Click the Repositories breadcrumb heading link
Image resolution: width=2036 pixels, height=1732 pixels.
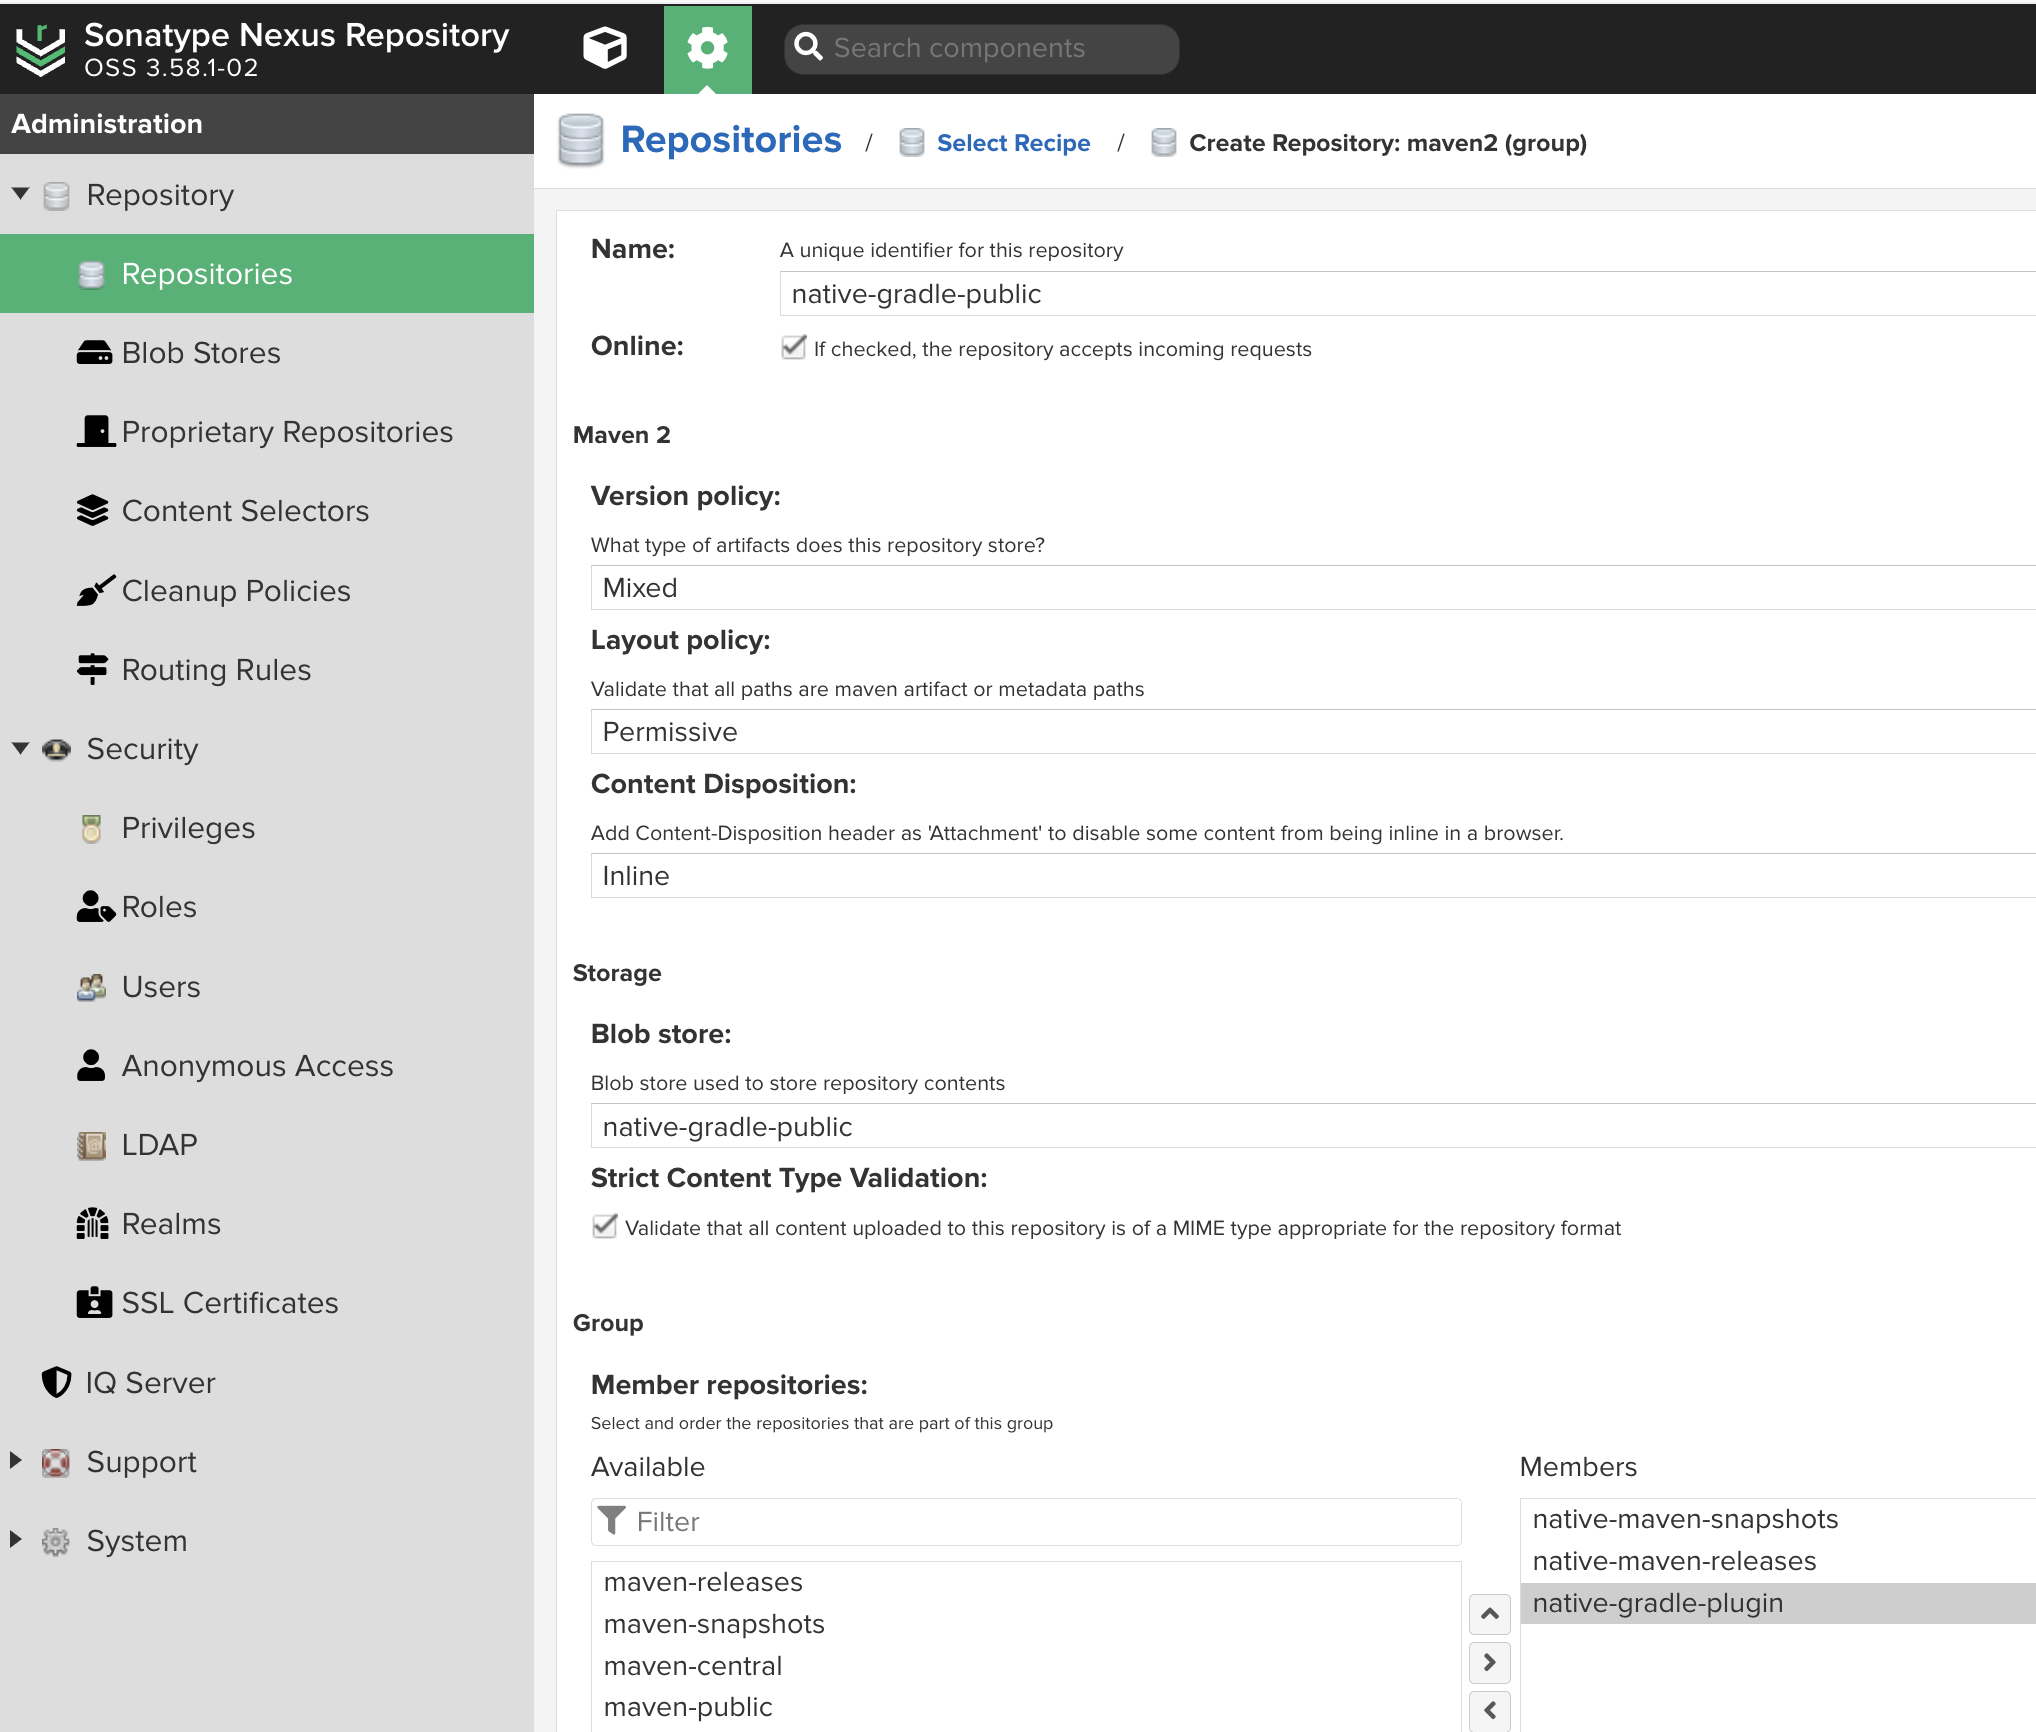coord(730,140)
